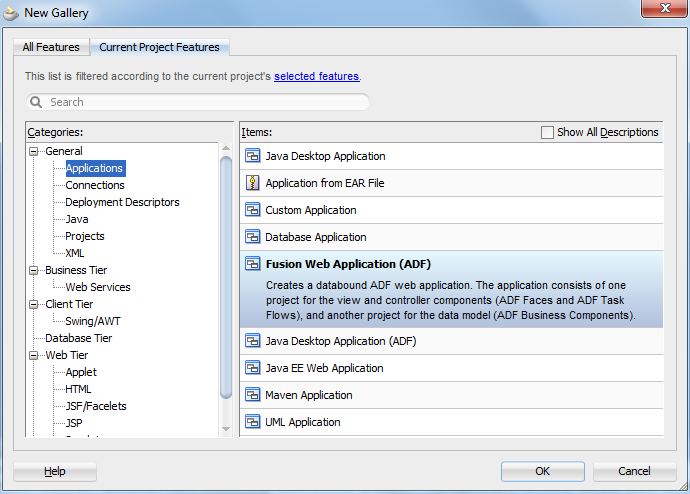Image resolution: width=690 pixels, height=494 pixels.
Task: Select the XML category
Action: [74, 253]
